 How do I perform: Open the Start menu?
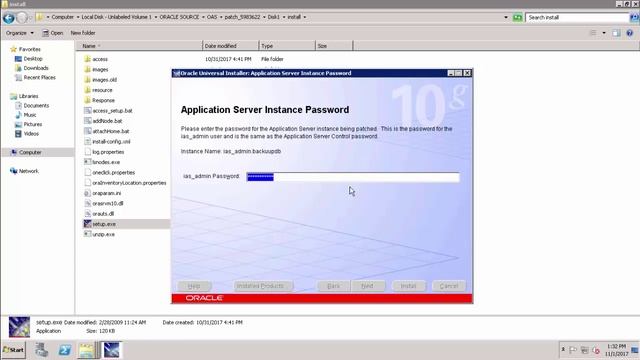click(x=13, y=350)
